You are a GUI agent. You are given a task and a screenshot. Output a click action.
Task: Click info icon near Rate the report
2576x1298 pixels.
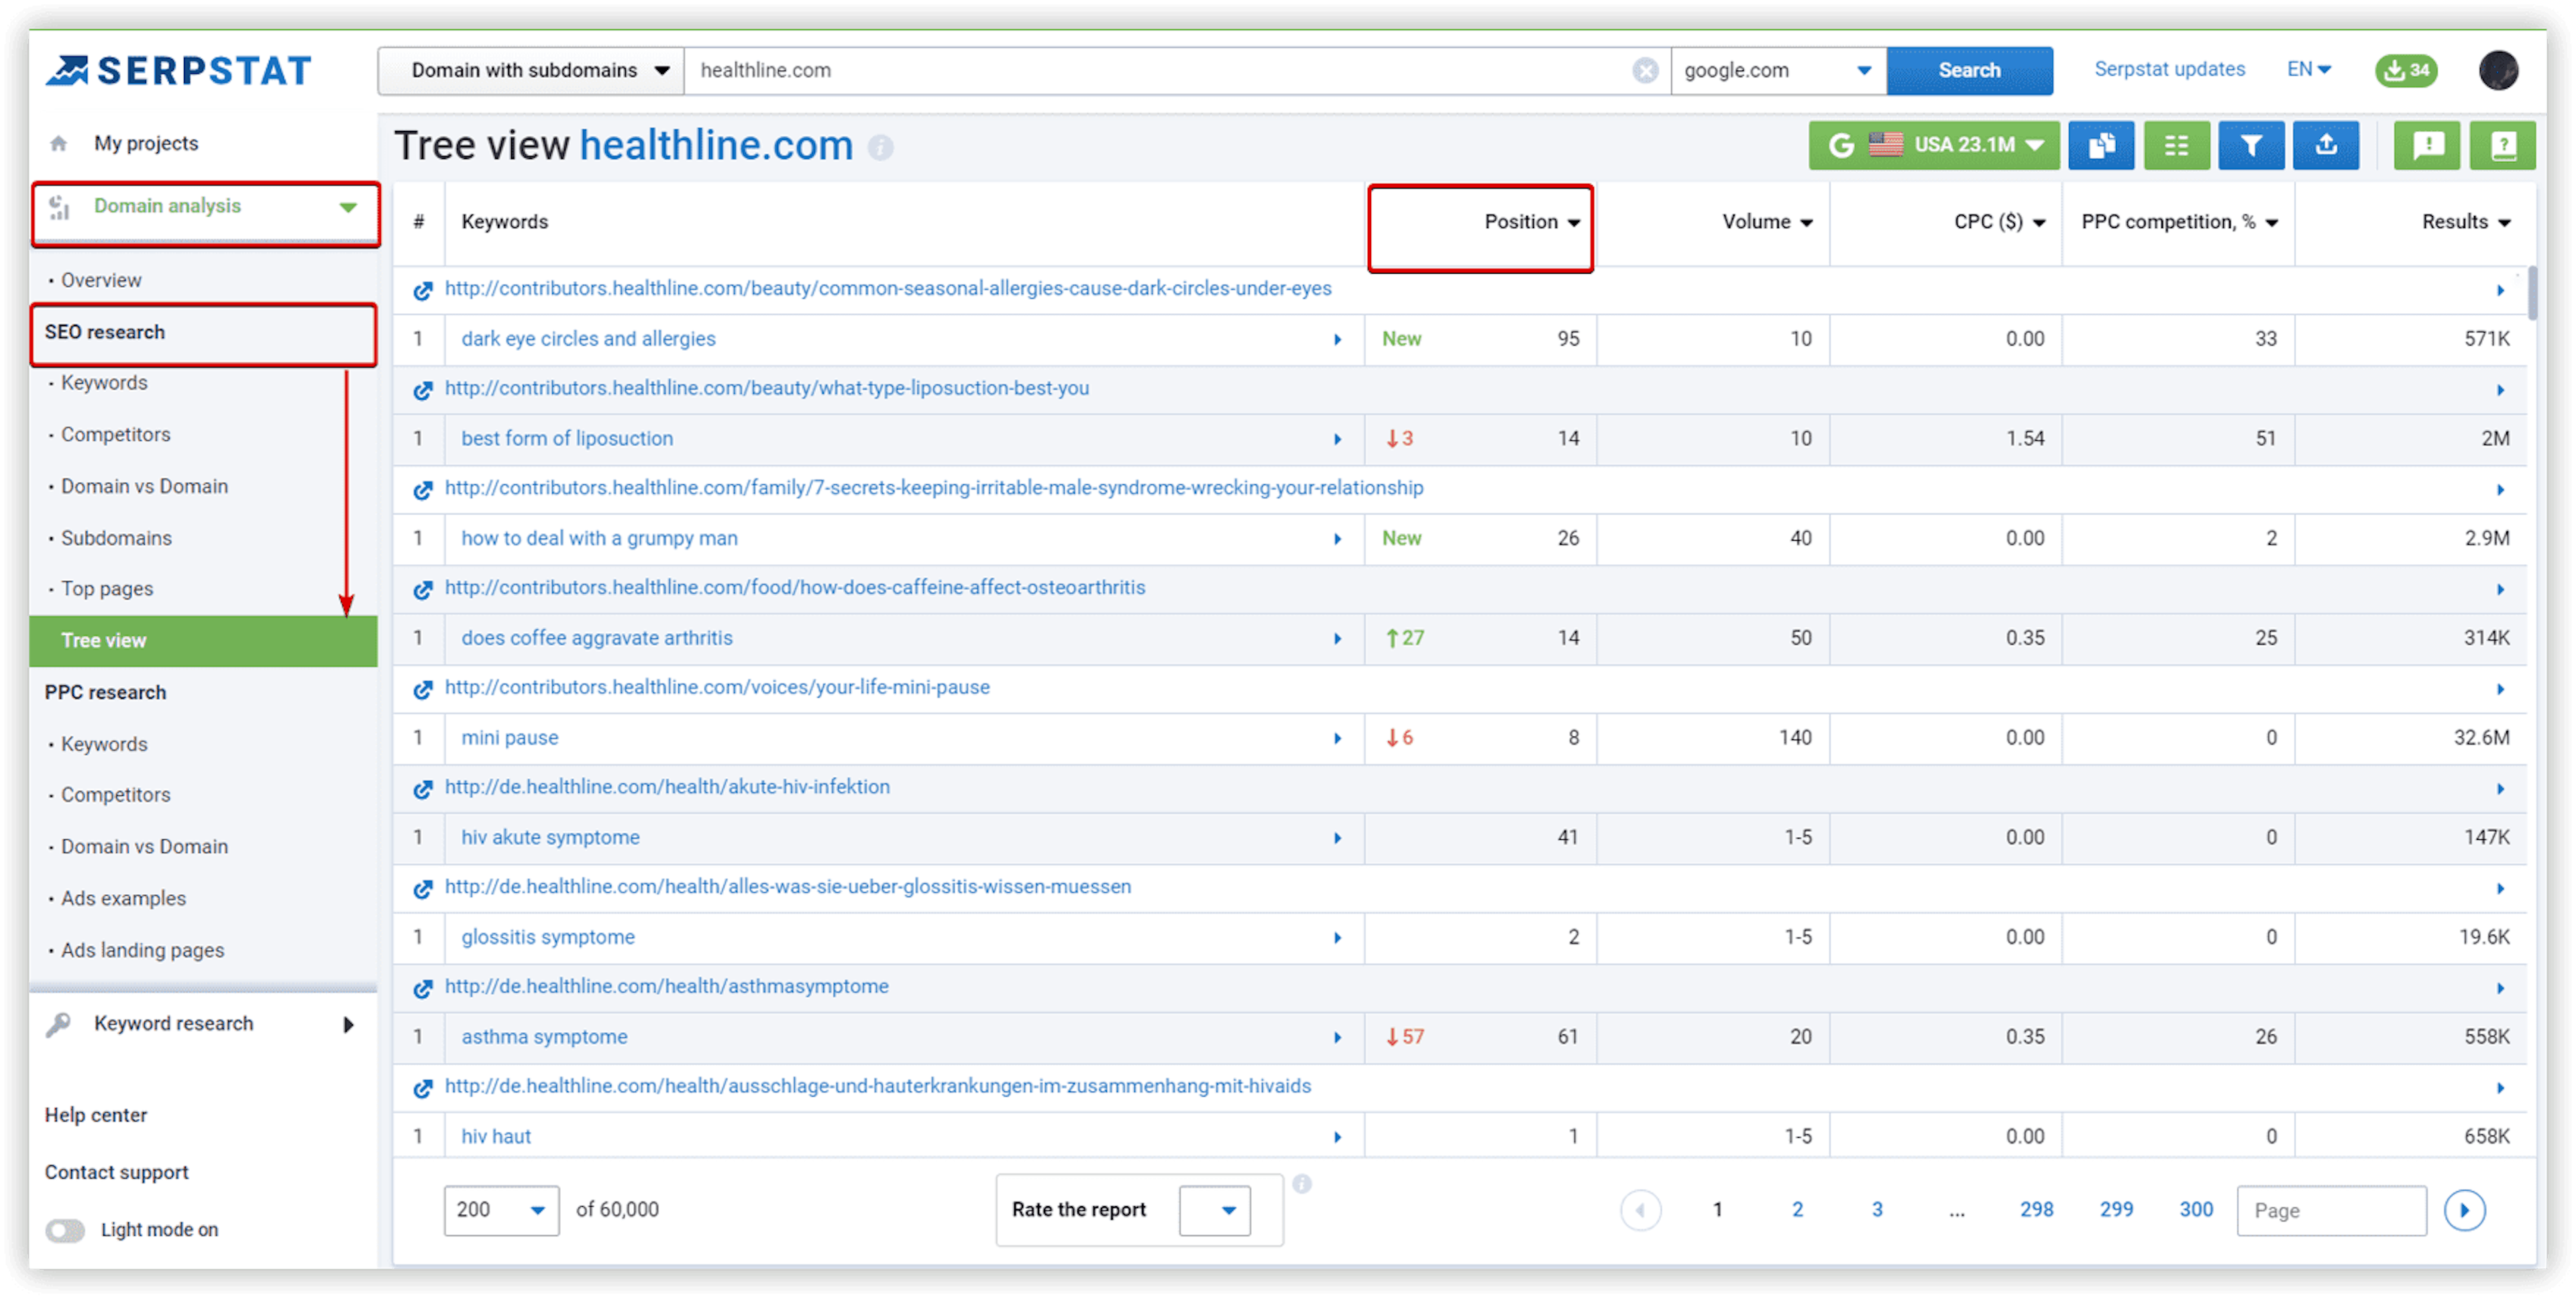coord(1301,1184)
